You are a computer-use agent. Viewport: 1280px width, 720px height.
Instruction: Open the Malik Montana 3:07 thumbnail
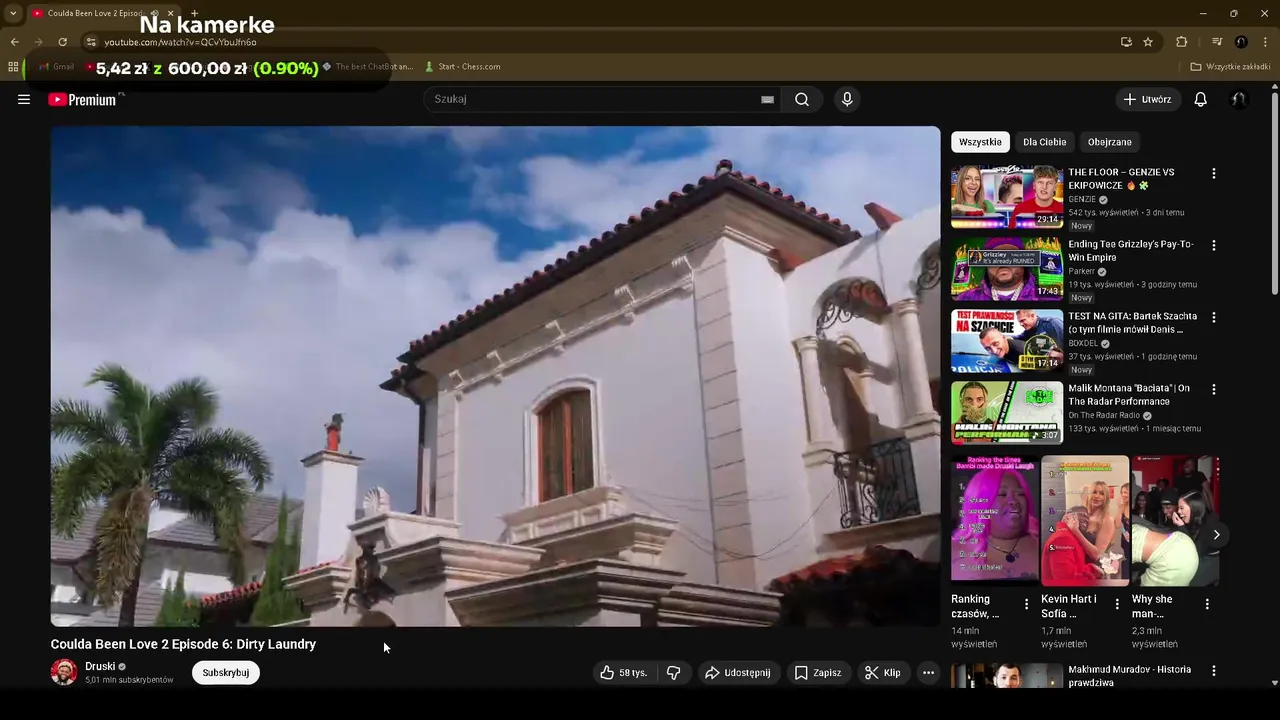click(x=1007, y=413)
